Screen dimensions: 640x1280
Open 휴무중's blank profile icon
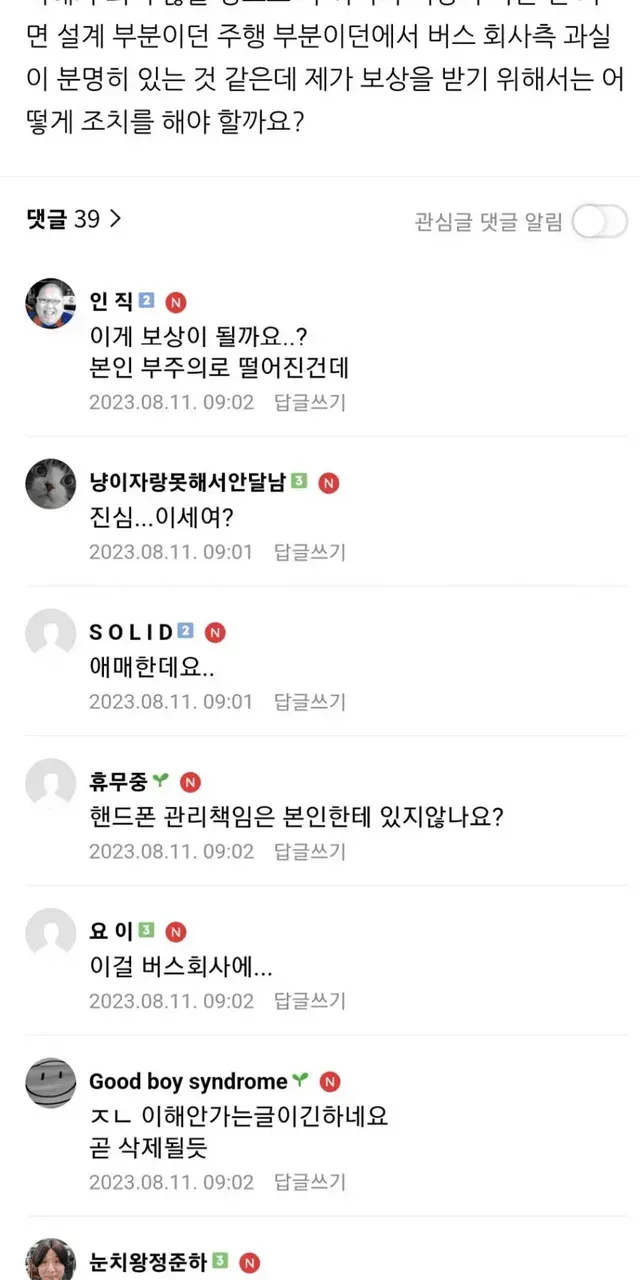(x=50, y=783)
